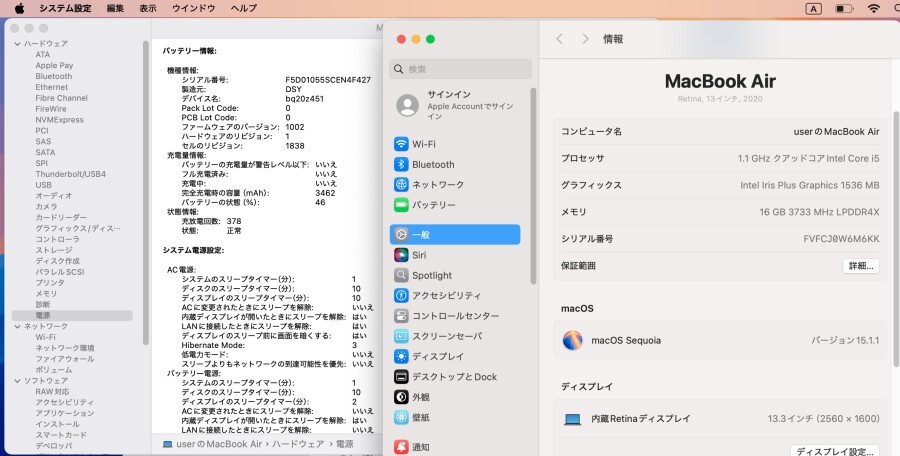The width and height of the screenshot is (900, 456).
Task: Open the 壁紙 wallpaper icon
Action: click(x=401, y=418)
